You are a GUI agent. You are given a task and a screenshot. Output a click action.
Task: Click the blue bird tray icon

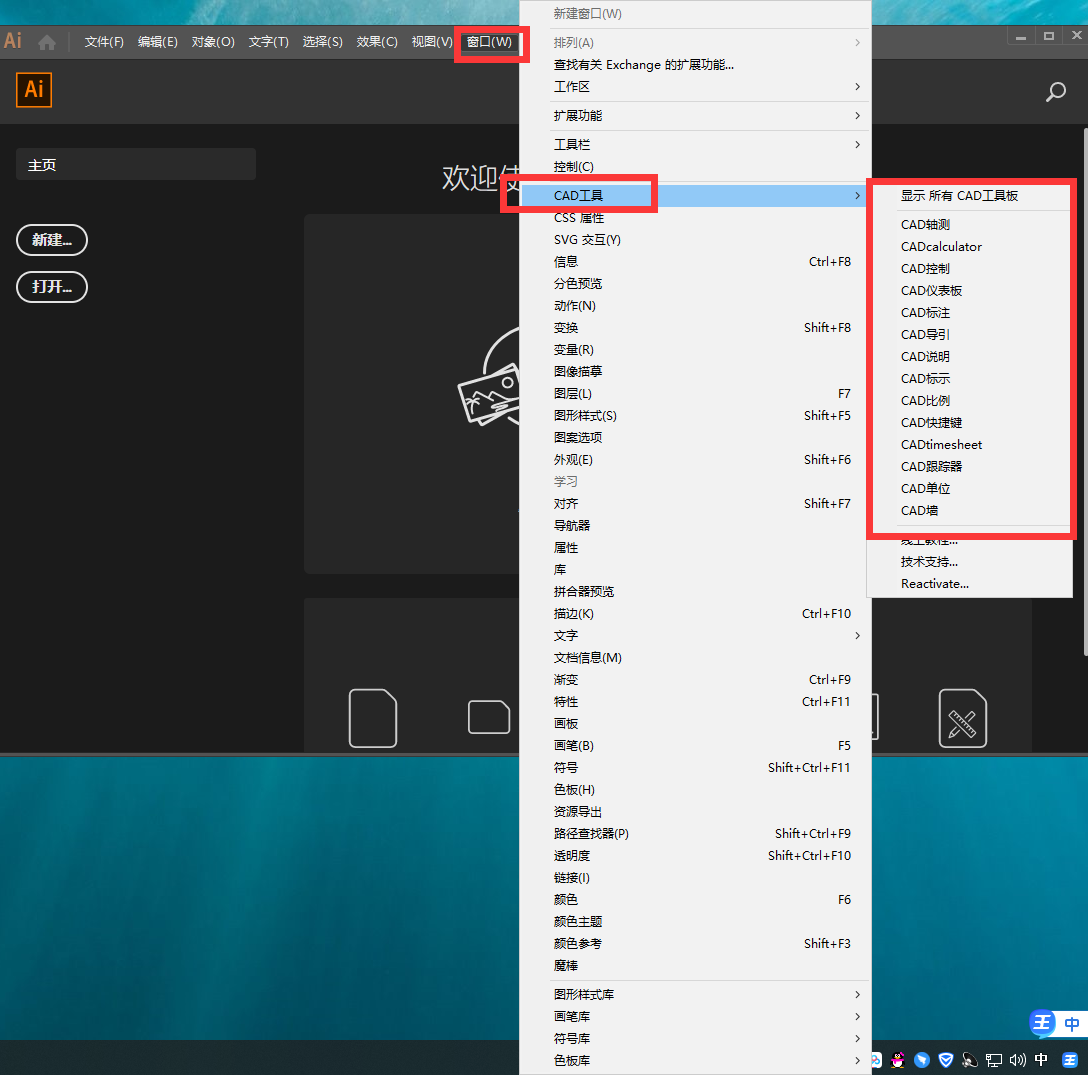point(922,1060)
